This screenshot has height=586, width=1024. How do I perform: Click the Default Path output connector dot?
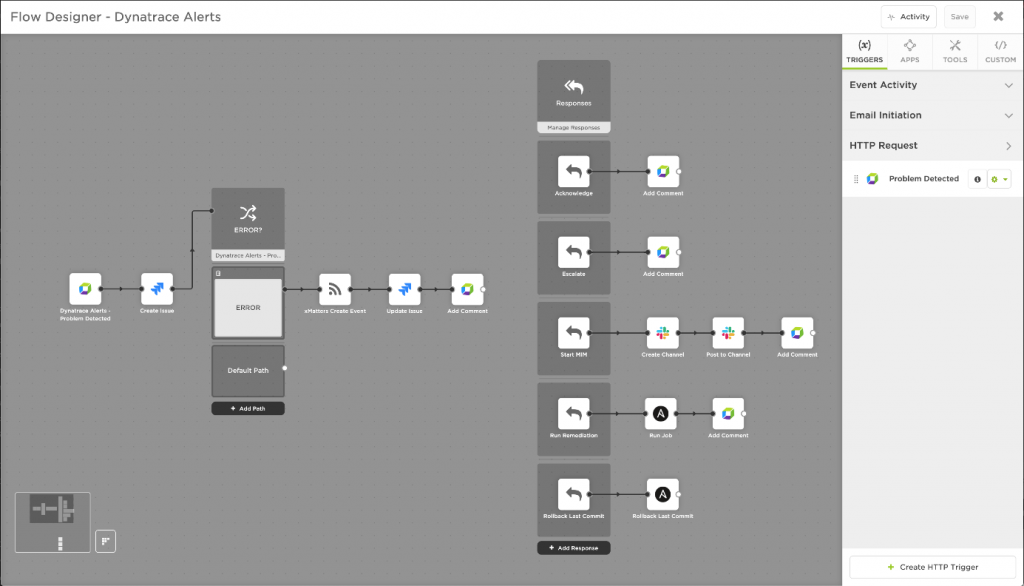pos(285,368)
